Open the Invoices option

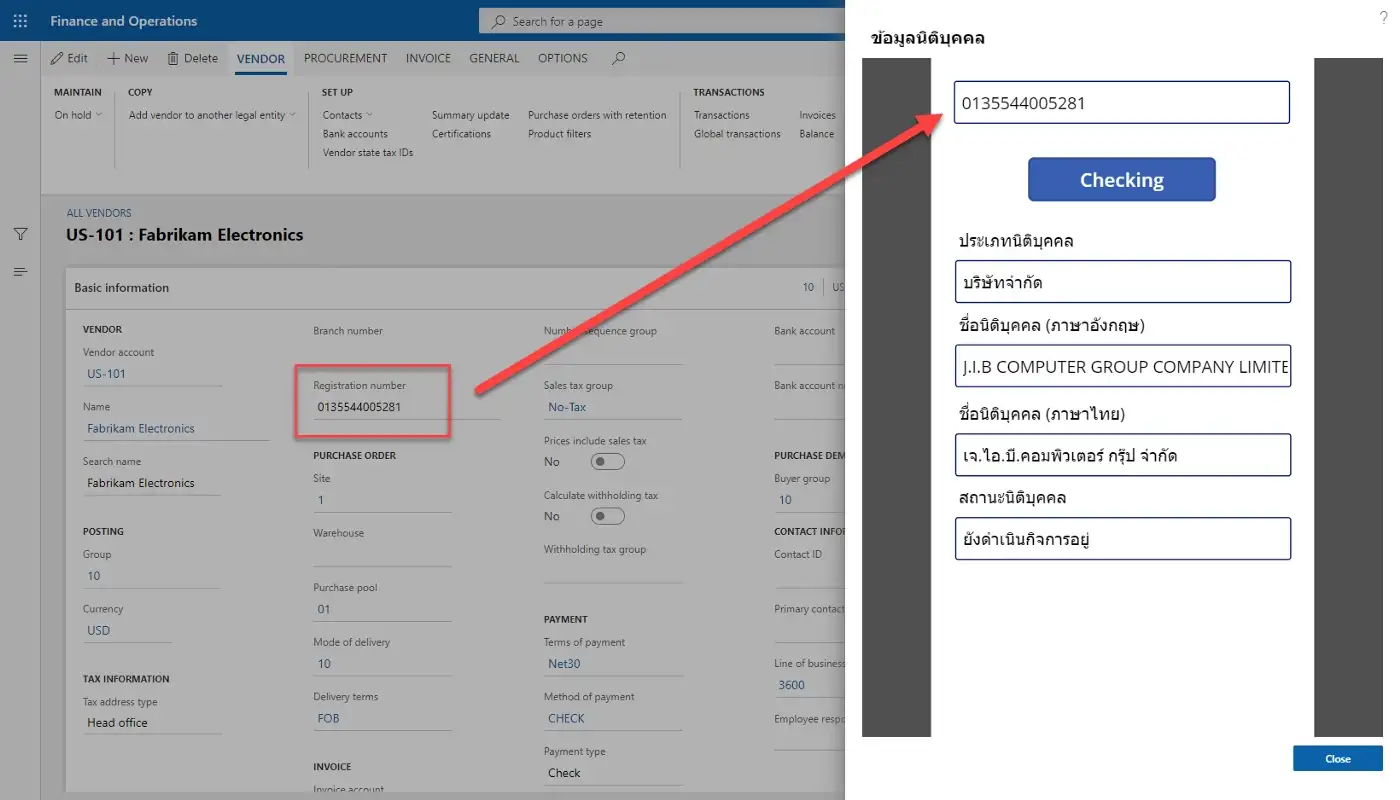click(x=817, y=115)
